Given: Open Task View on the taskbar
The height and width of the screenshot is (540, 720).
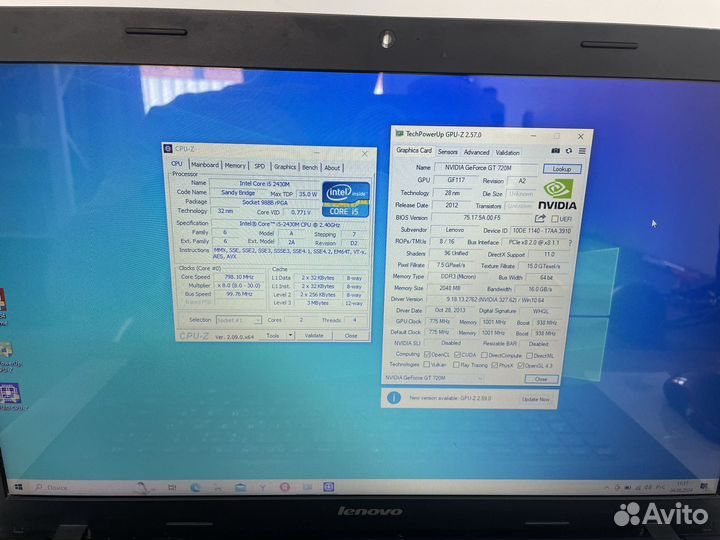Looking at the screenshot, I should click(172, 487).
